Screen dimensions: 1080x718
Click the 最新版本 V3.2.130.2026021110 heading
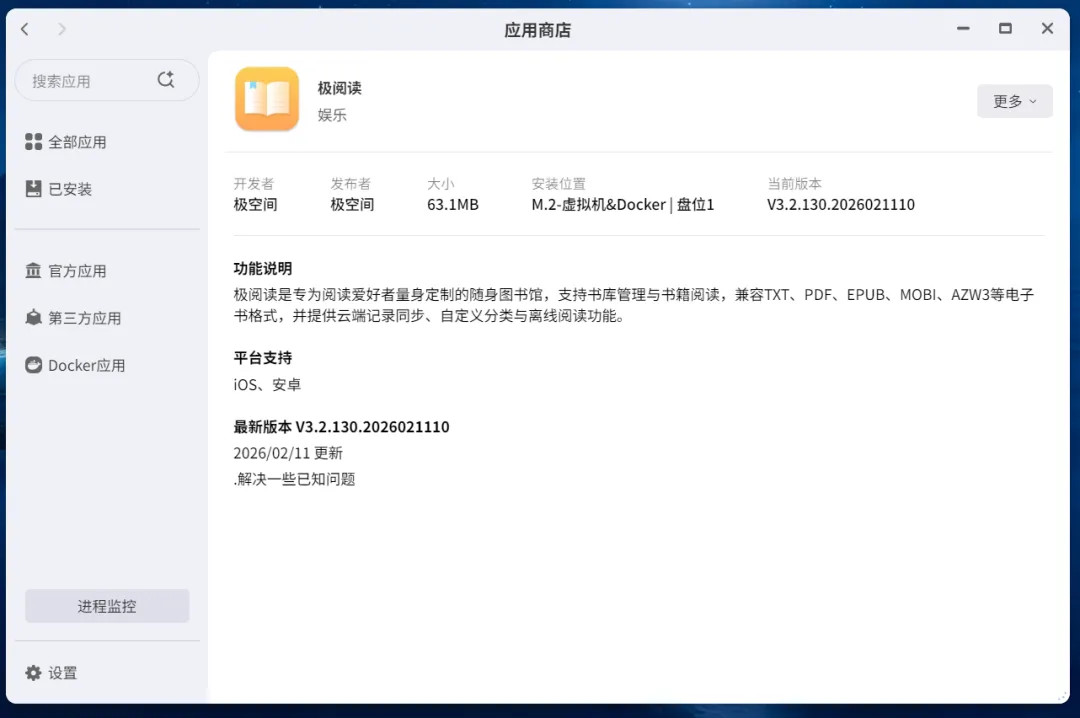tap(341, 427)
